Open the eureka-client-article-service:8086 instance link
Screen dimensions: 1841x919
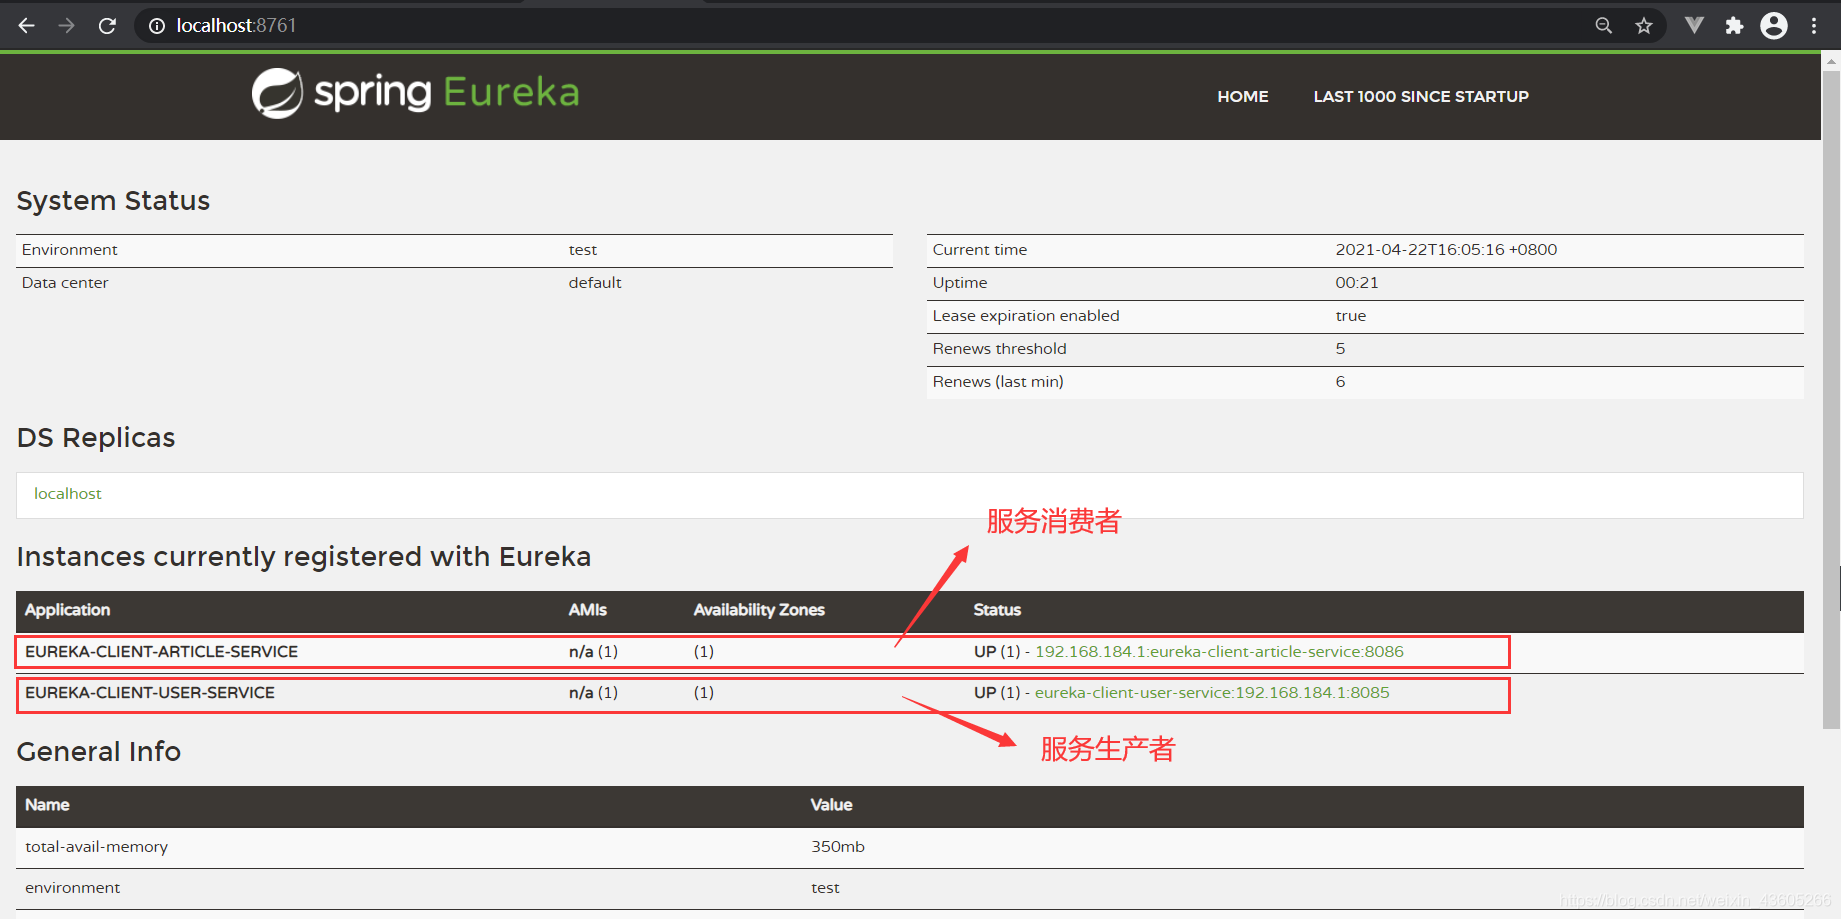(x=1219, y=652)
